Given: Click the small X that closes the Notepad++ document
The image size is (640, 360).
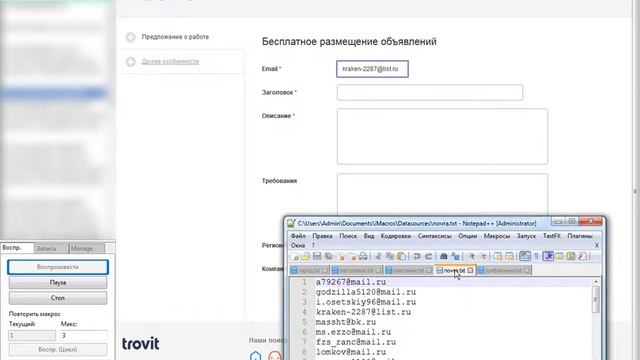Looking at the screenshot, I should (596, 245).
